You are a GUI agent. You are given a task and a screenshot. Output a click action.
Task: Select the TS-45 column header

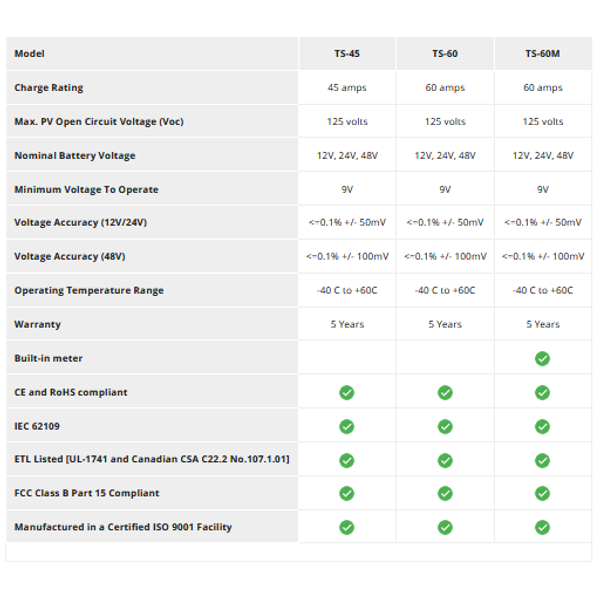(x=347, y=54)
